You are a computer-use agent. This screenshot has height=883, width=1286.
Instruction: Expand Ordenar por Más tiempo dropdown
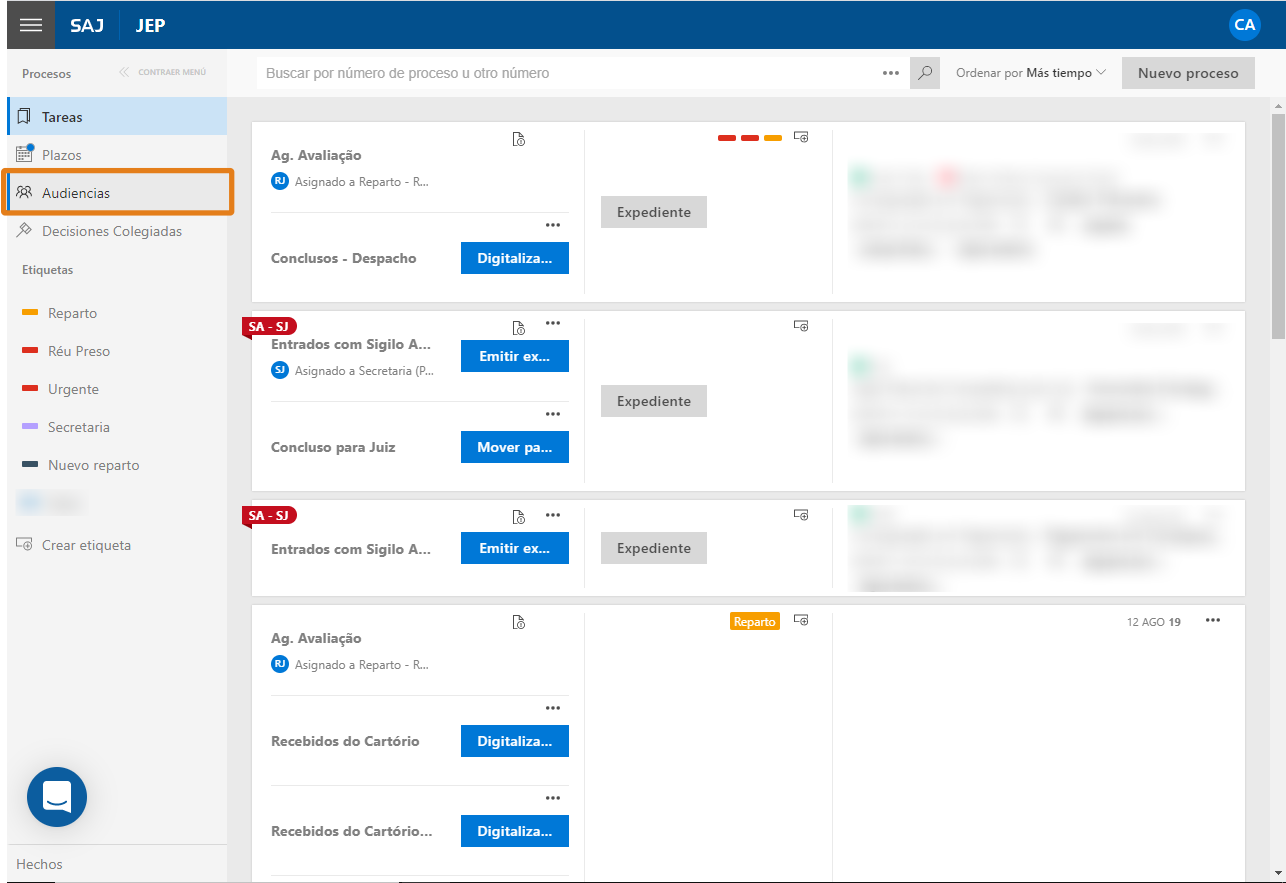click(1031, 73)
